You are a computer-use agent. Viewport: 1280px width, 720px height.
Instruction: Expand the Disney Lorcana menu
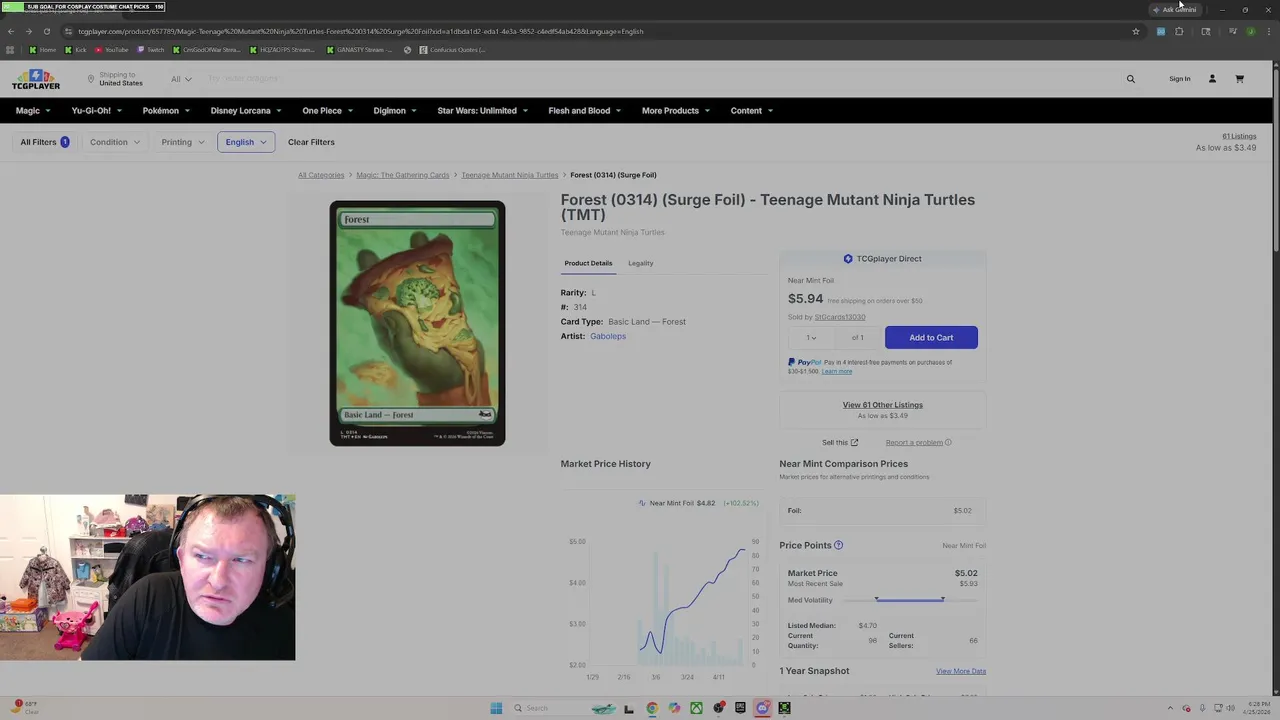[x=246, y=111]
